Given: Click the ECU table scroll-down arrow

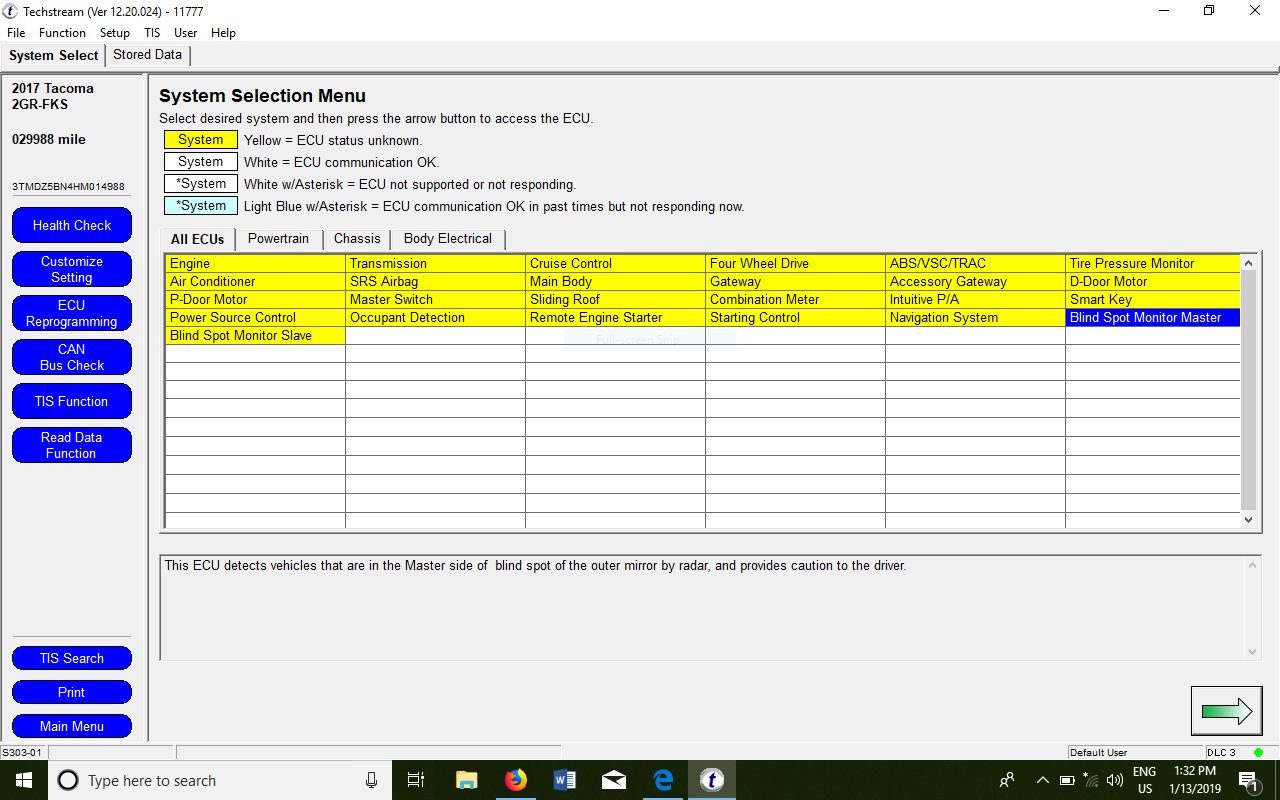Looking at the screenshot, I should click(1248, 519).
